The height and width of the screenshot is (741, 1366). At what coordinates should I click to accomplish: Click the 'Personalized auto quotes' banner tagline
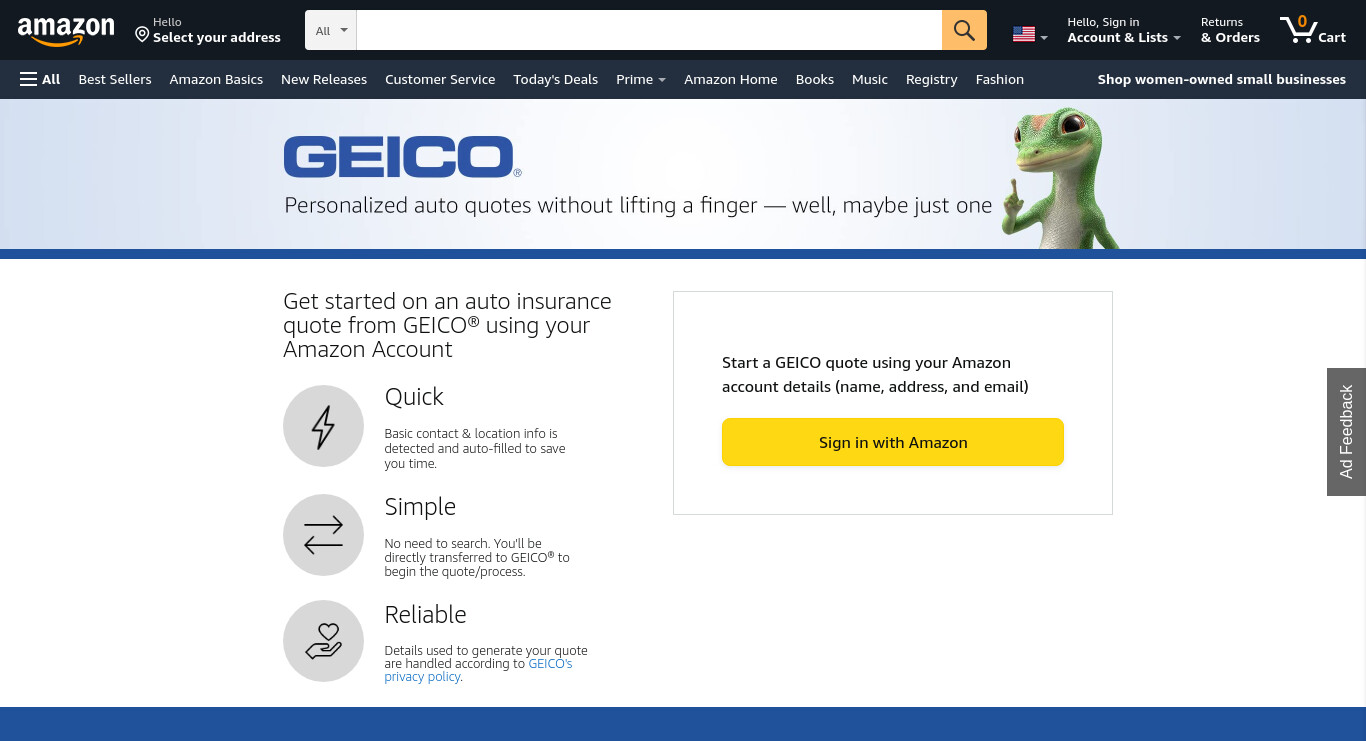click(x=638, y=206)
